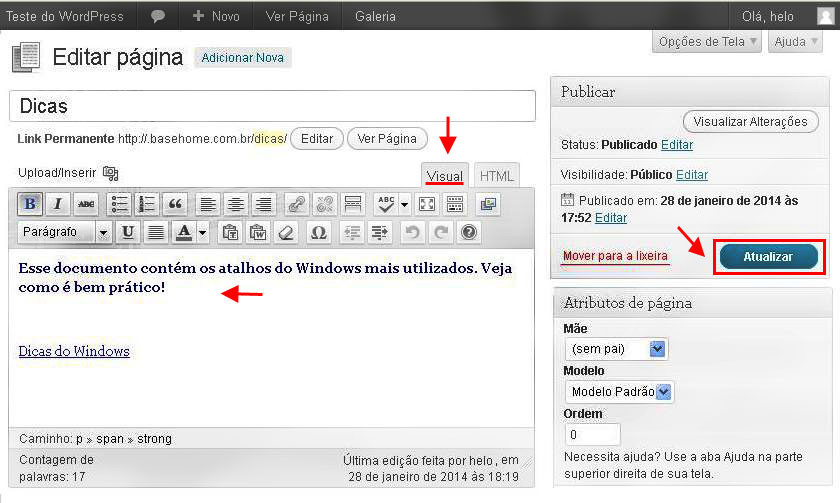
Task: Open the Galeria menu in admin bar
Action: [x=375, y=16]
